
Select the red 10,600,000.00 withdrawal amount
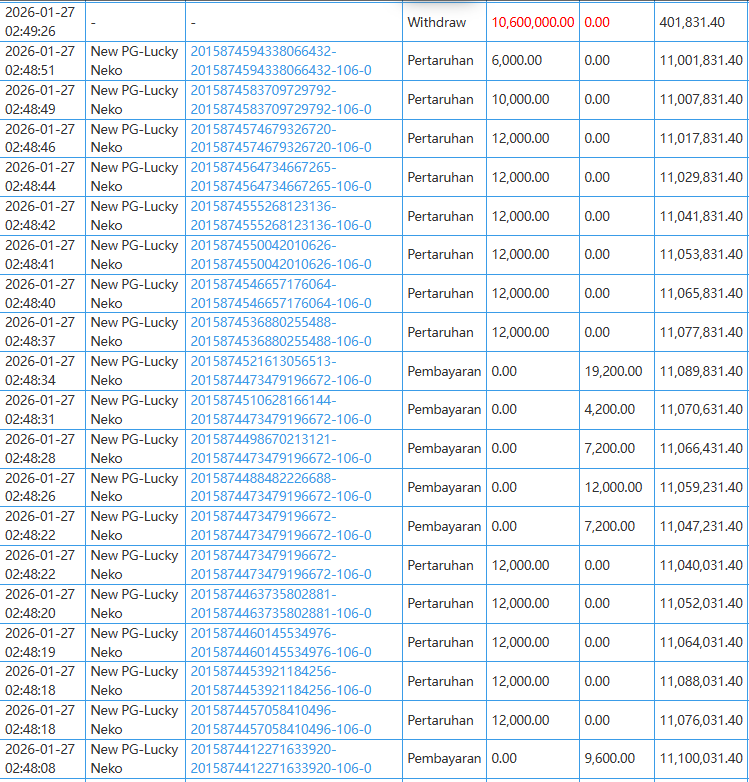[532, 22]
